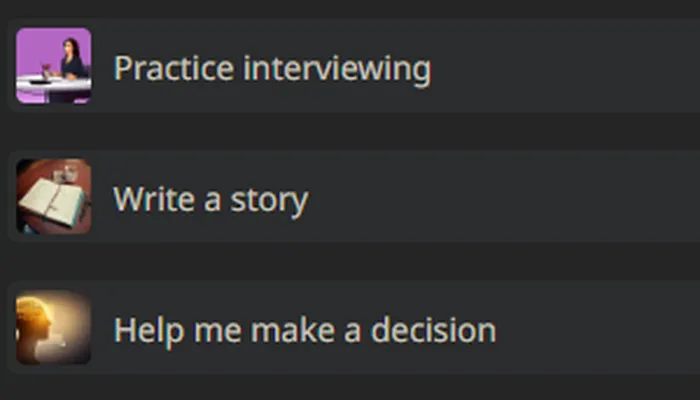Image resolution: width=700 pixels, height=400 pixels.
Task: Select the open notebook and pen image
Action: [53, 197]
